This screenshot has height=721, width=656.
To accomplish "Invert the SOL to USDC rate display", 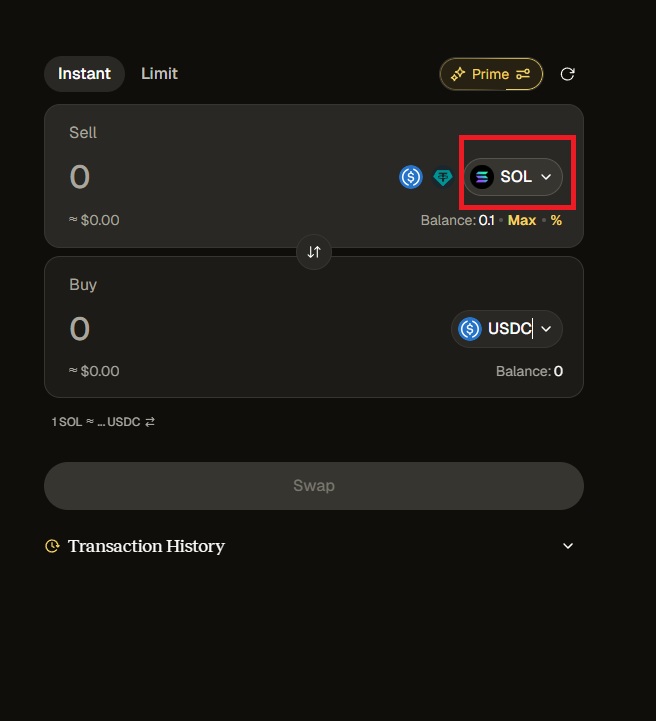I will tap(150, 422).
